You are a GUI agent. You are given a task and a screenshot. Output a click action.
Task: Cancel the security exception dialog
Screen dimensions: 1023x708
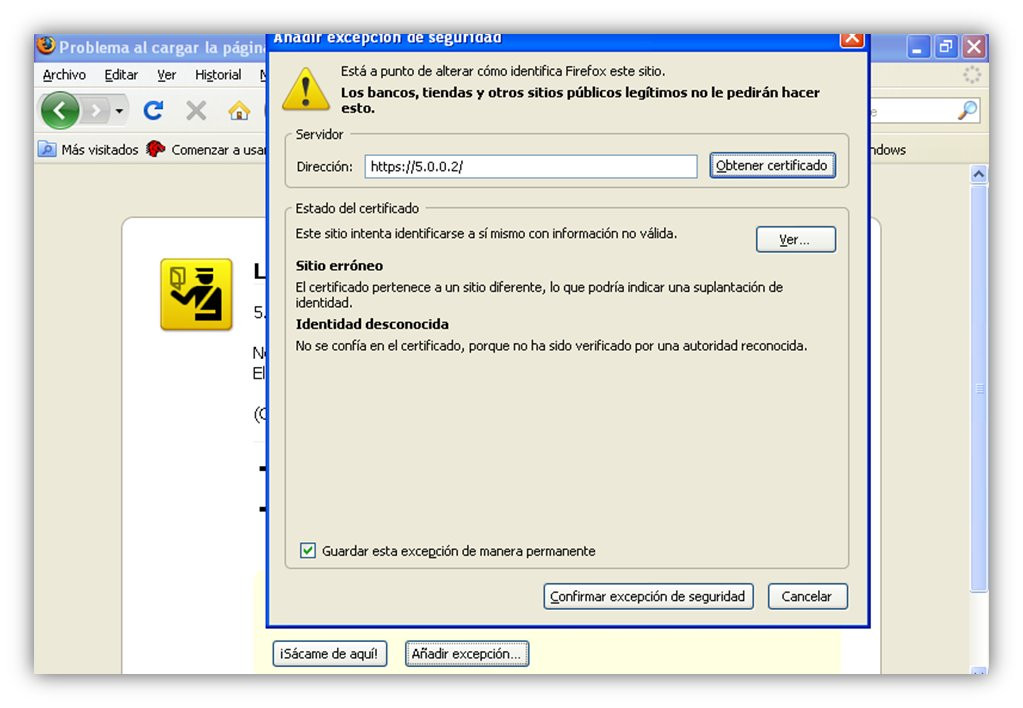(x=807, y=596)
